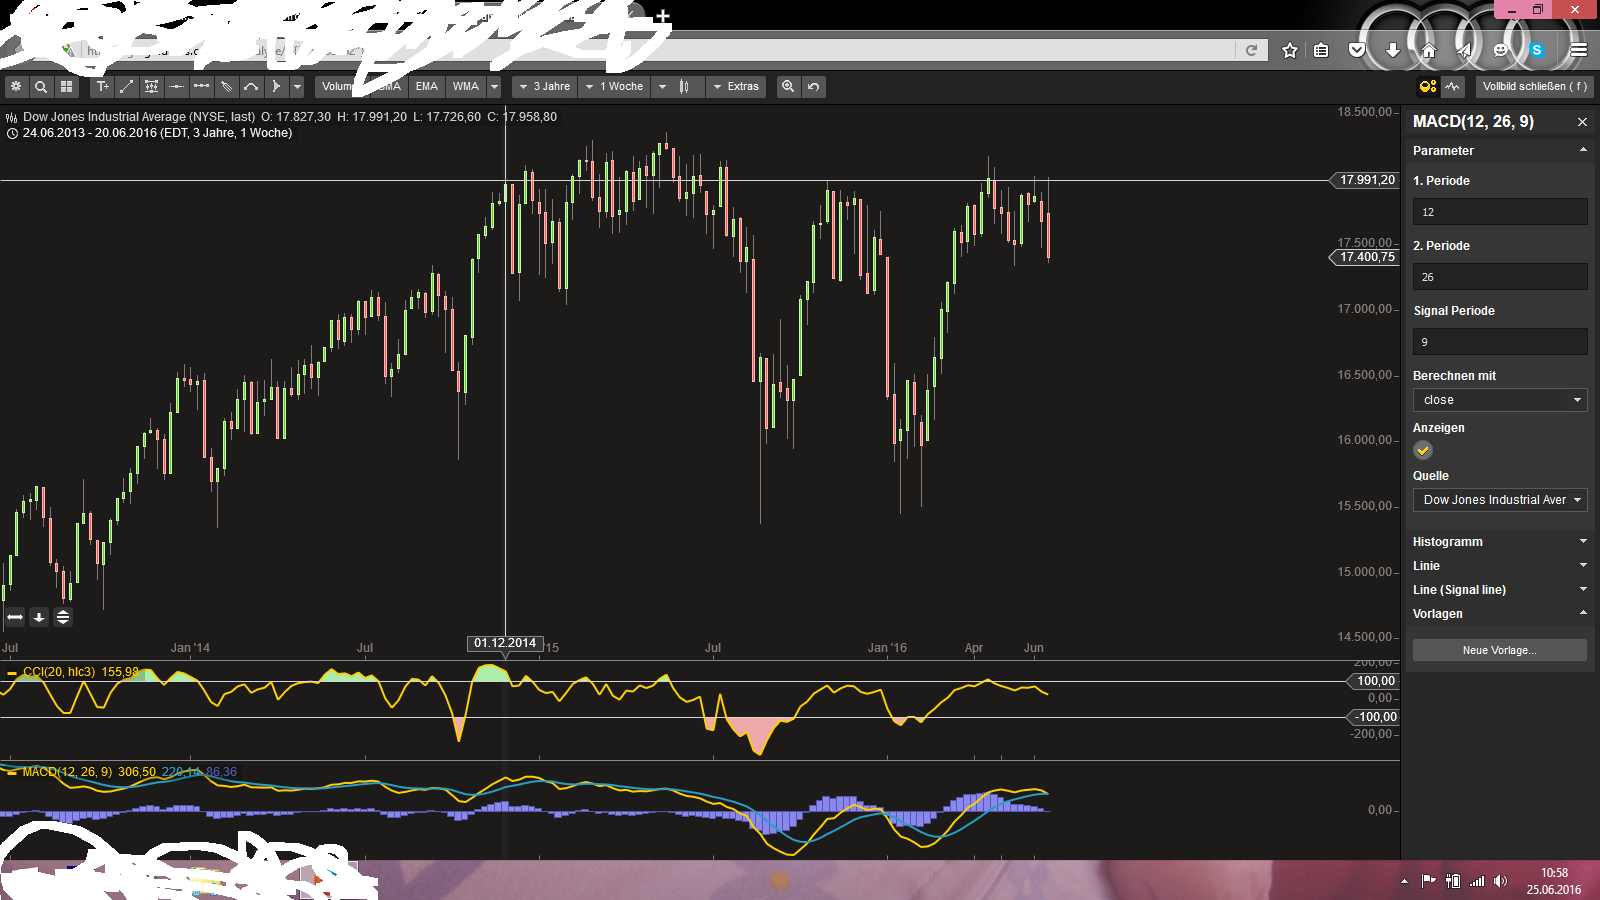Select the text annotation tool
Viewport: 1600px width, 900px height.
102,87
